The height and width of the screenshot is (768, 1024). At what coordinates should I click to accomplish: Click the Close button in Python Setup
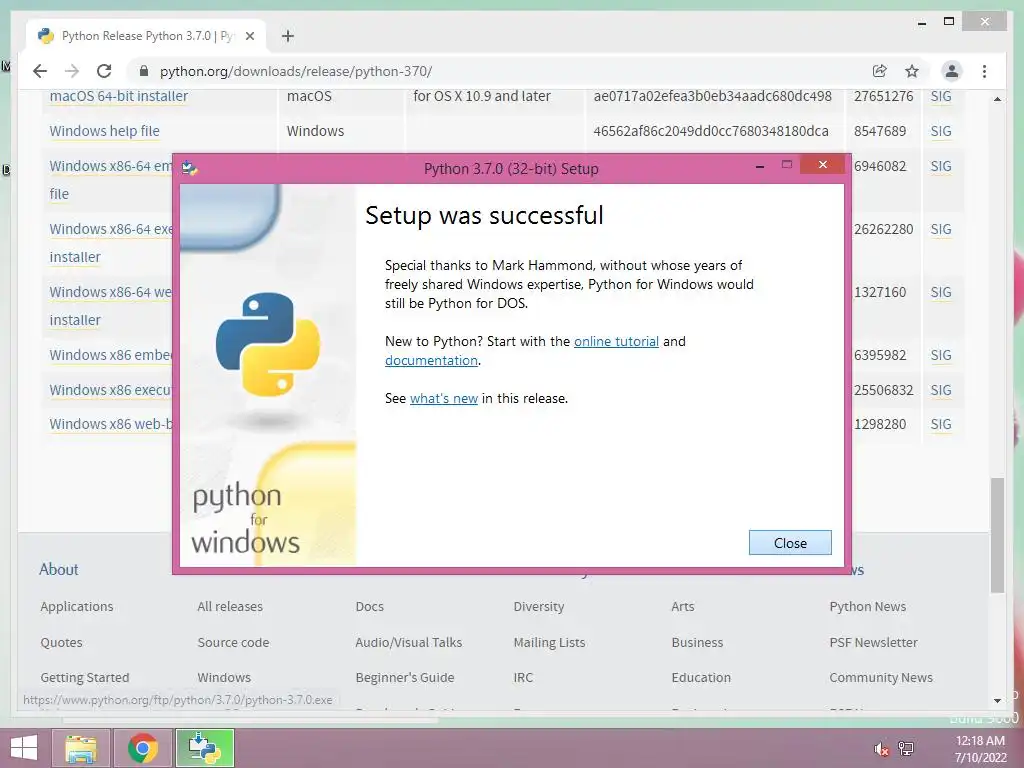790,543
